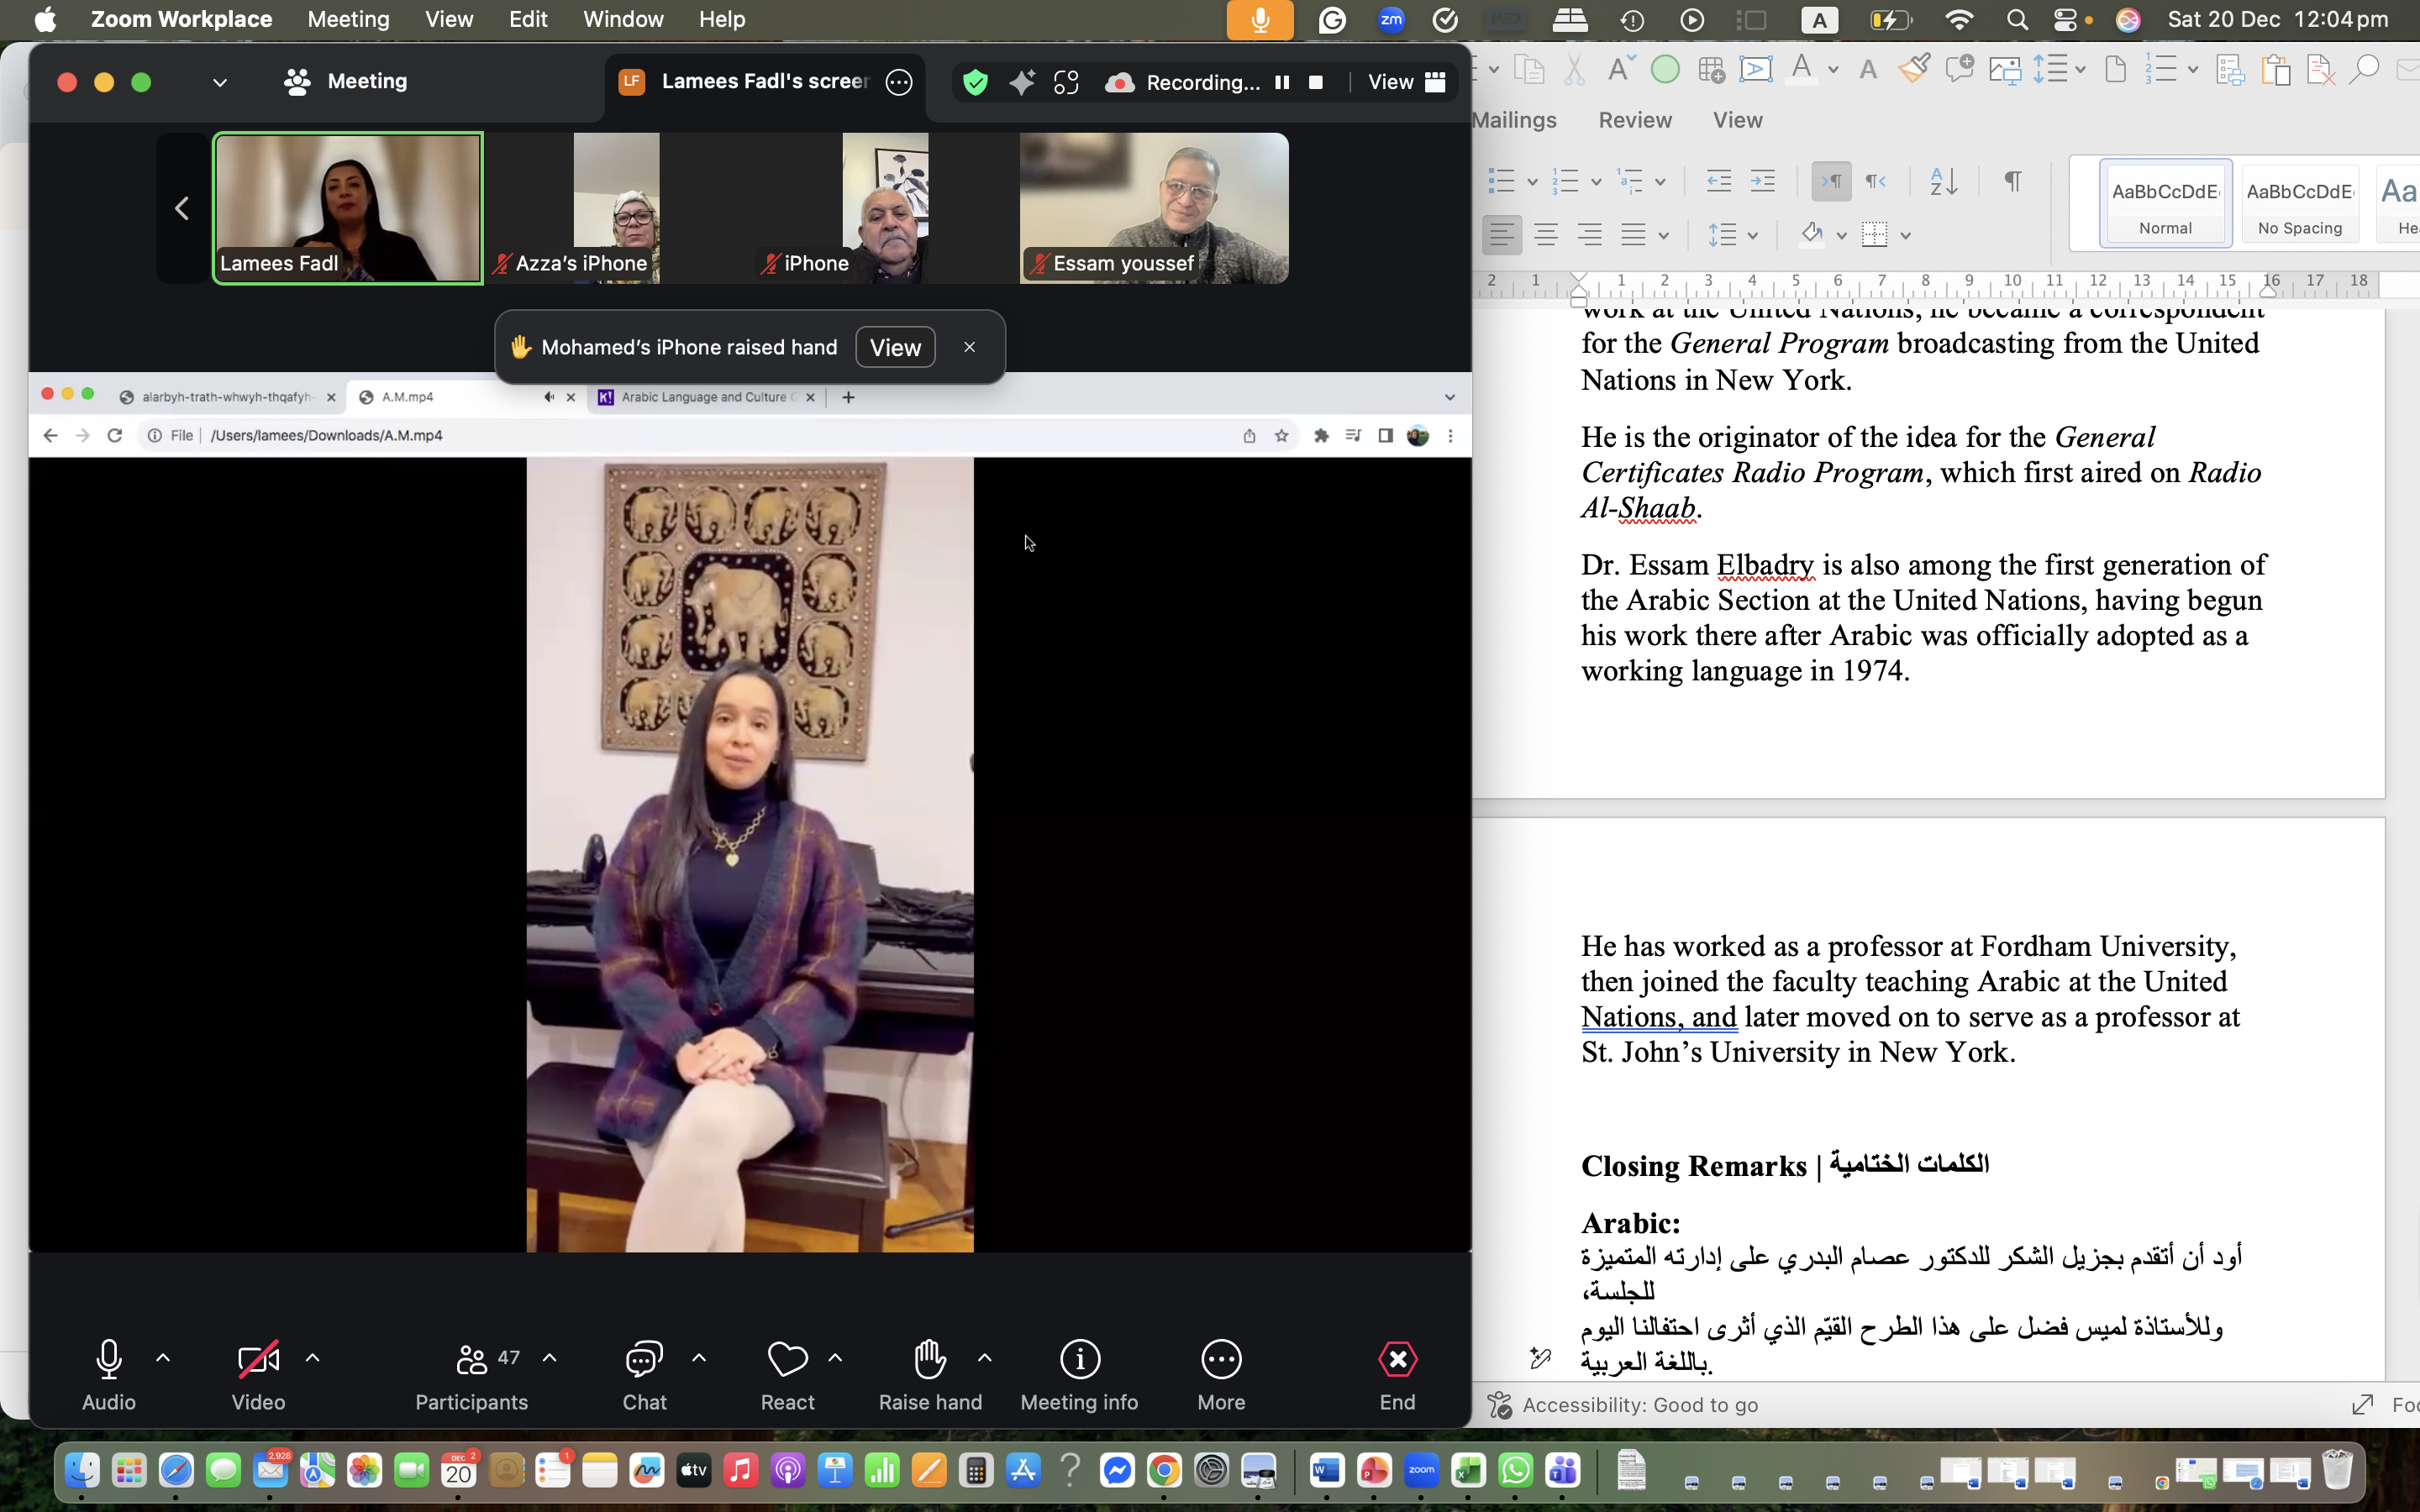Pause the meeting recording

1282,82
